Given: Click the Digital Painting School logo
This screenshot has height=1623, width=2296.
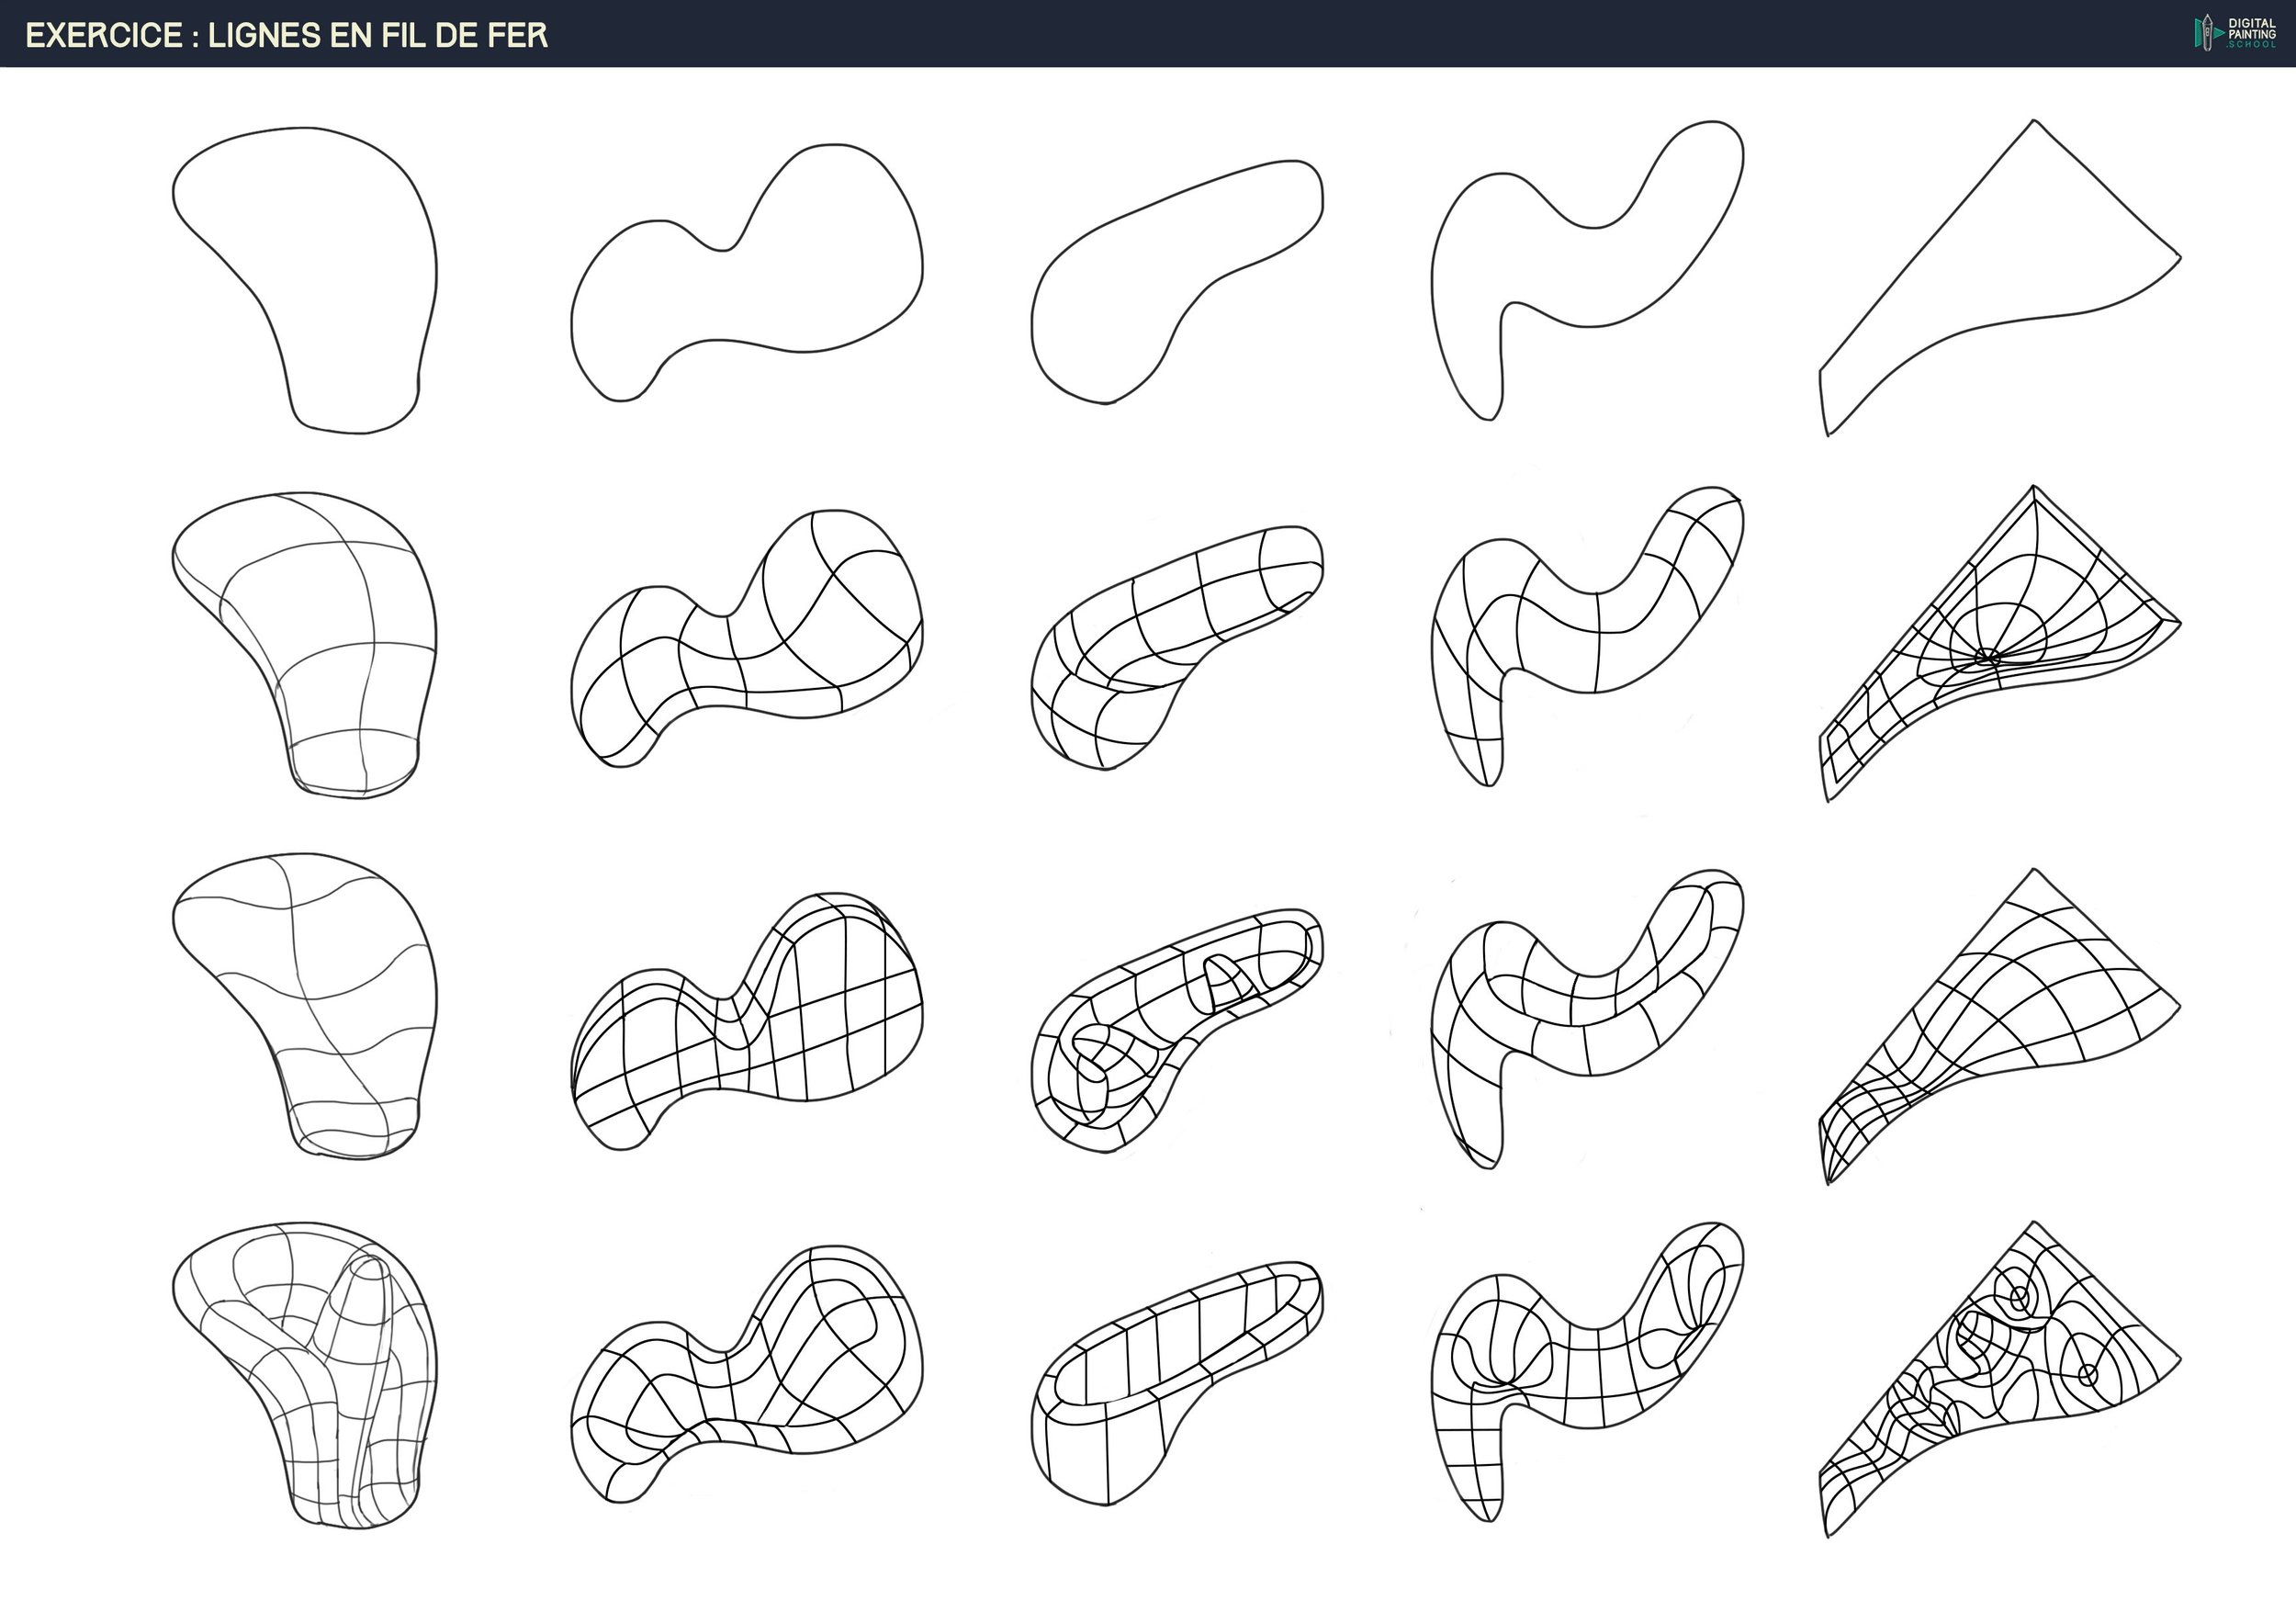Looking at the screenshot, I should [2237, 33].
